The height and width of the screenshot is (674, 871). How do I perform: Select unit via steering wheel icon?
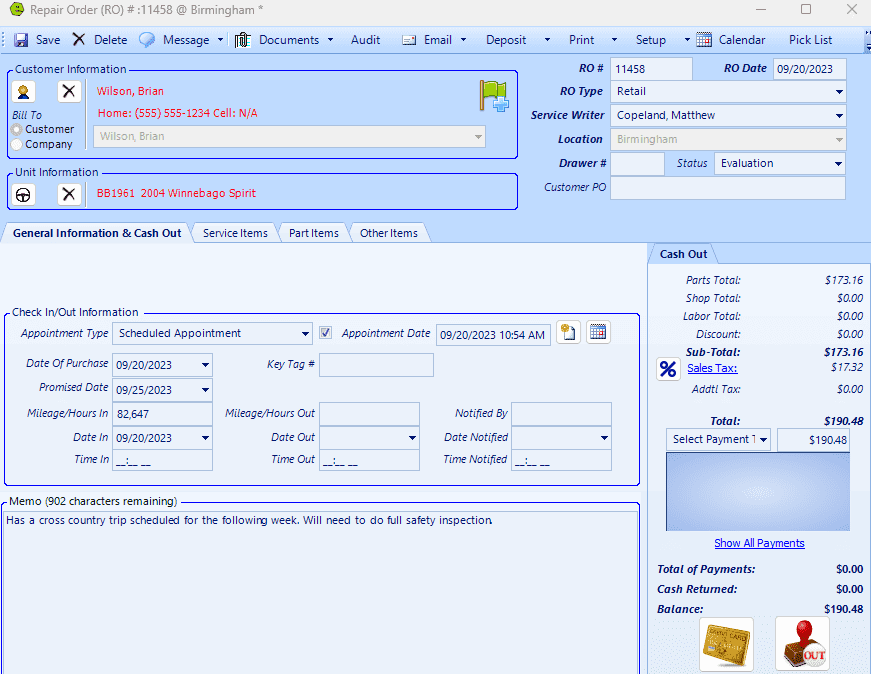23,194
